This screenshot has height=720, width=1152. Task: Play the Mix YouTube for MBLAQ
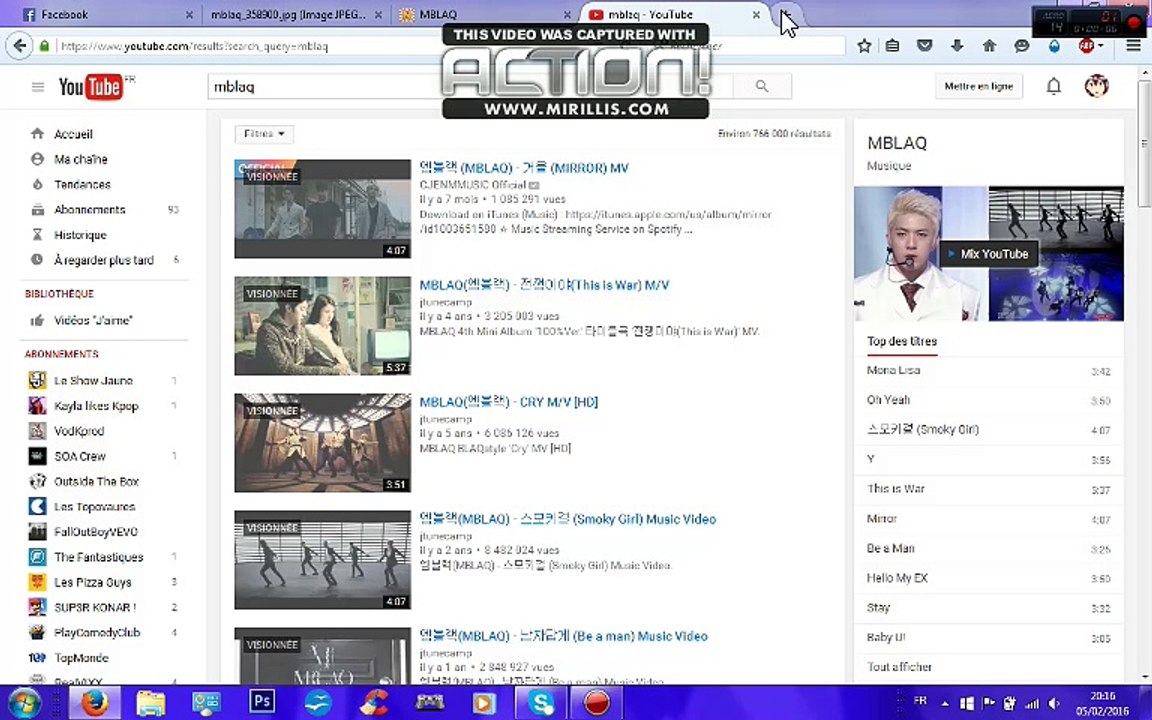988,253
